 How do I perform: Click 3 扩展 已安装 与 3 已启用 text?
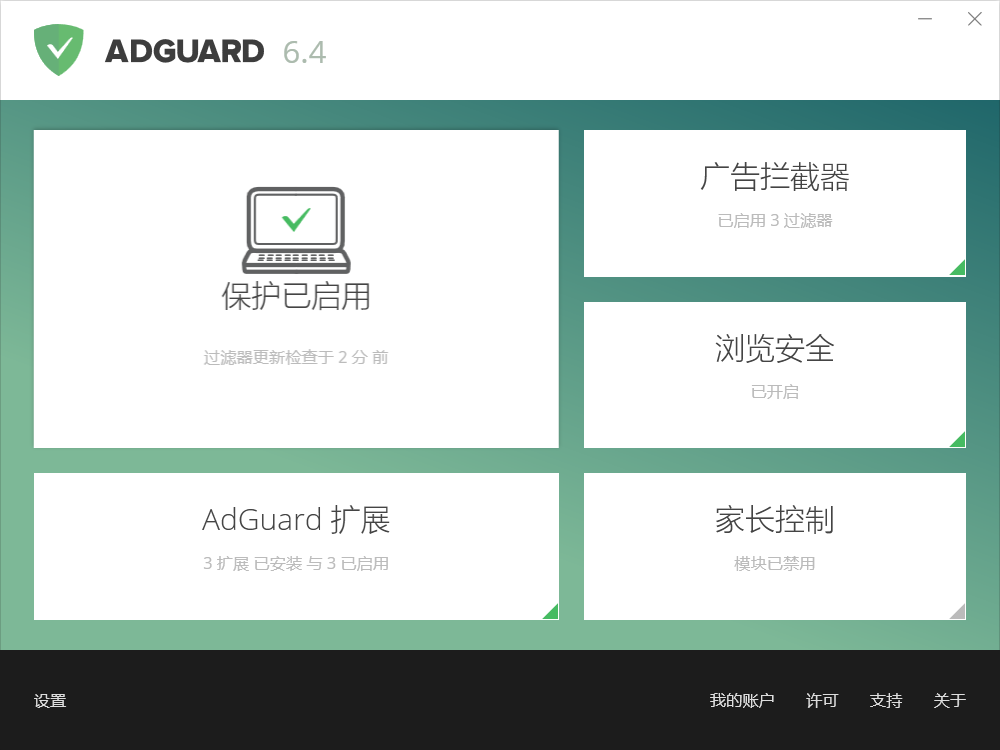tap(296, 563)
